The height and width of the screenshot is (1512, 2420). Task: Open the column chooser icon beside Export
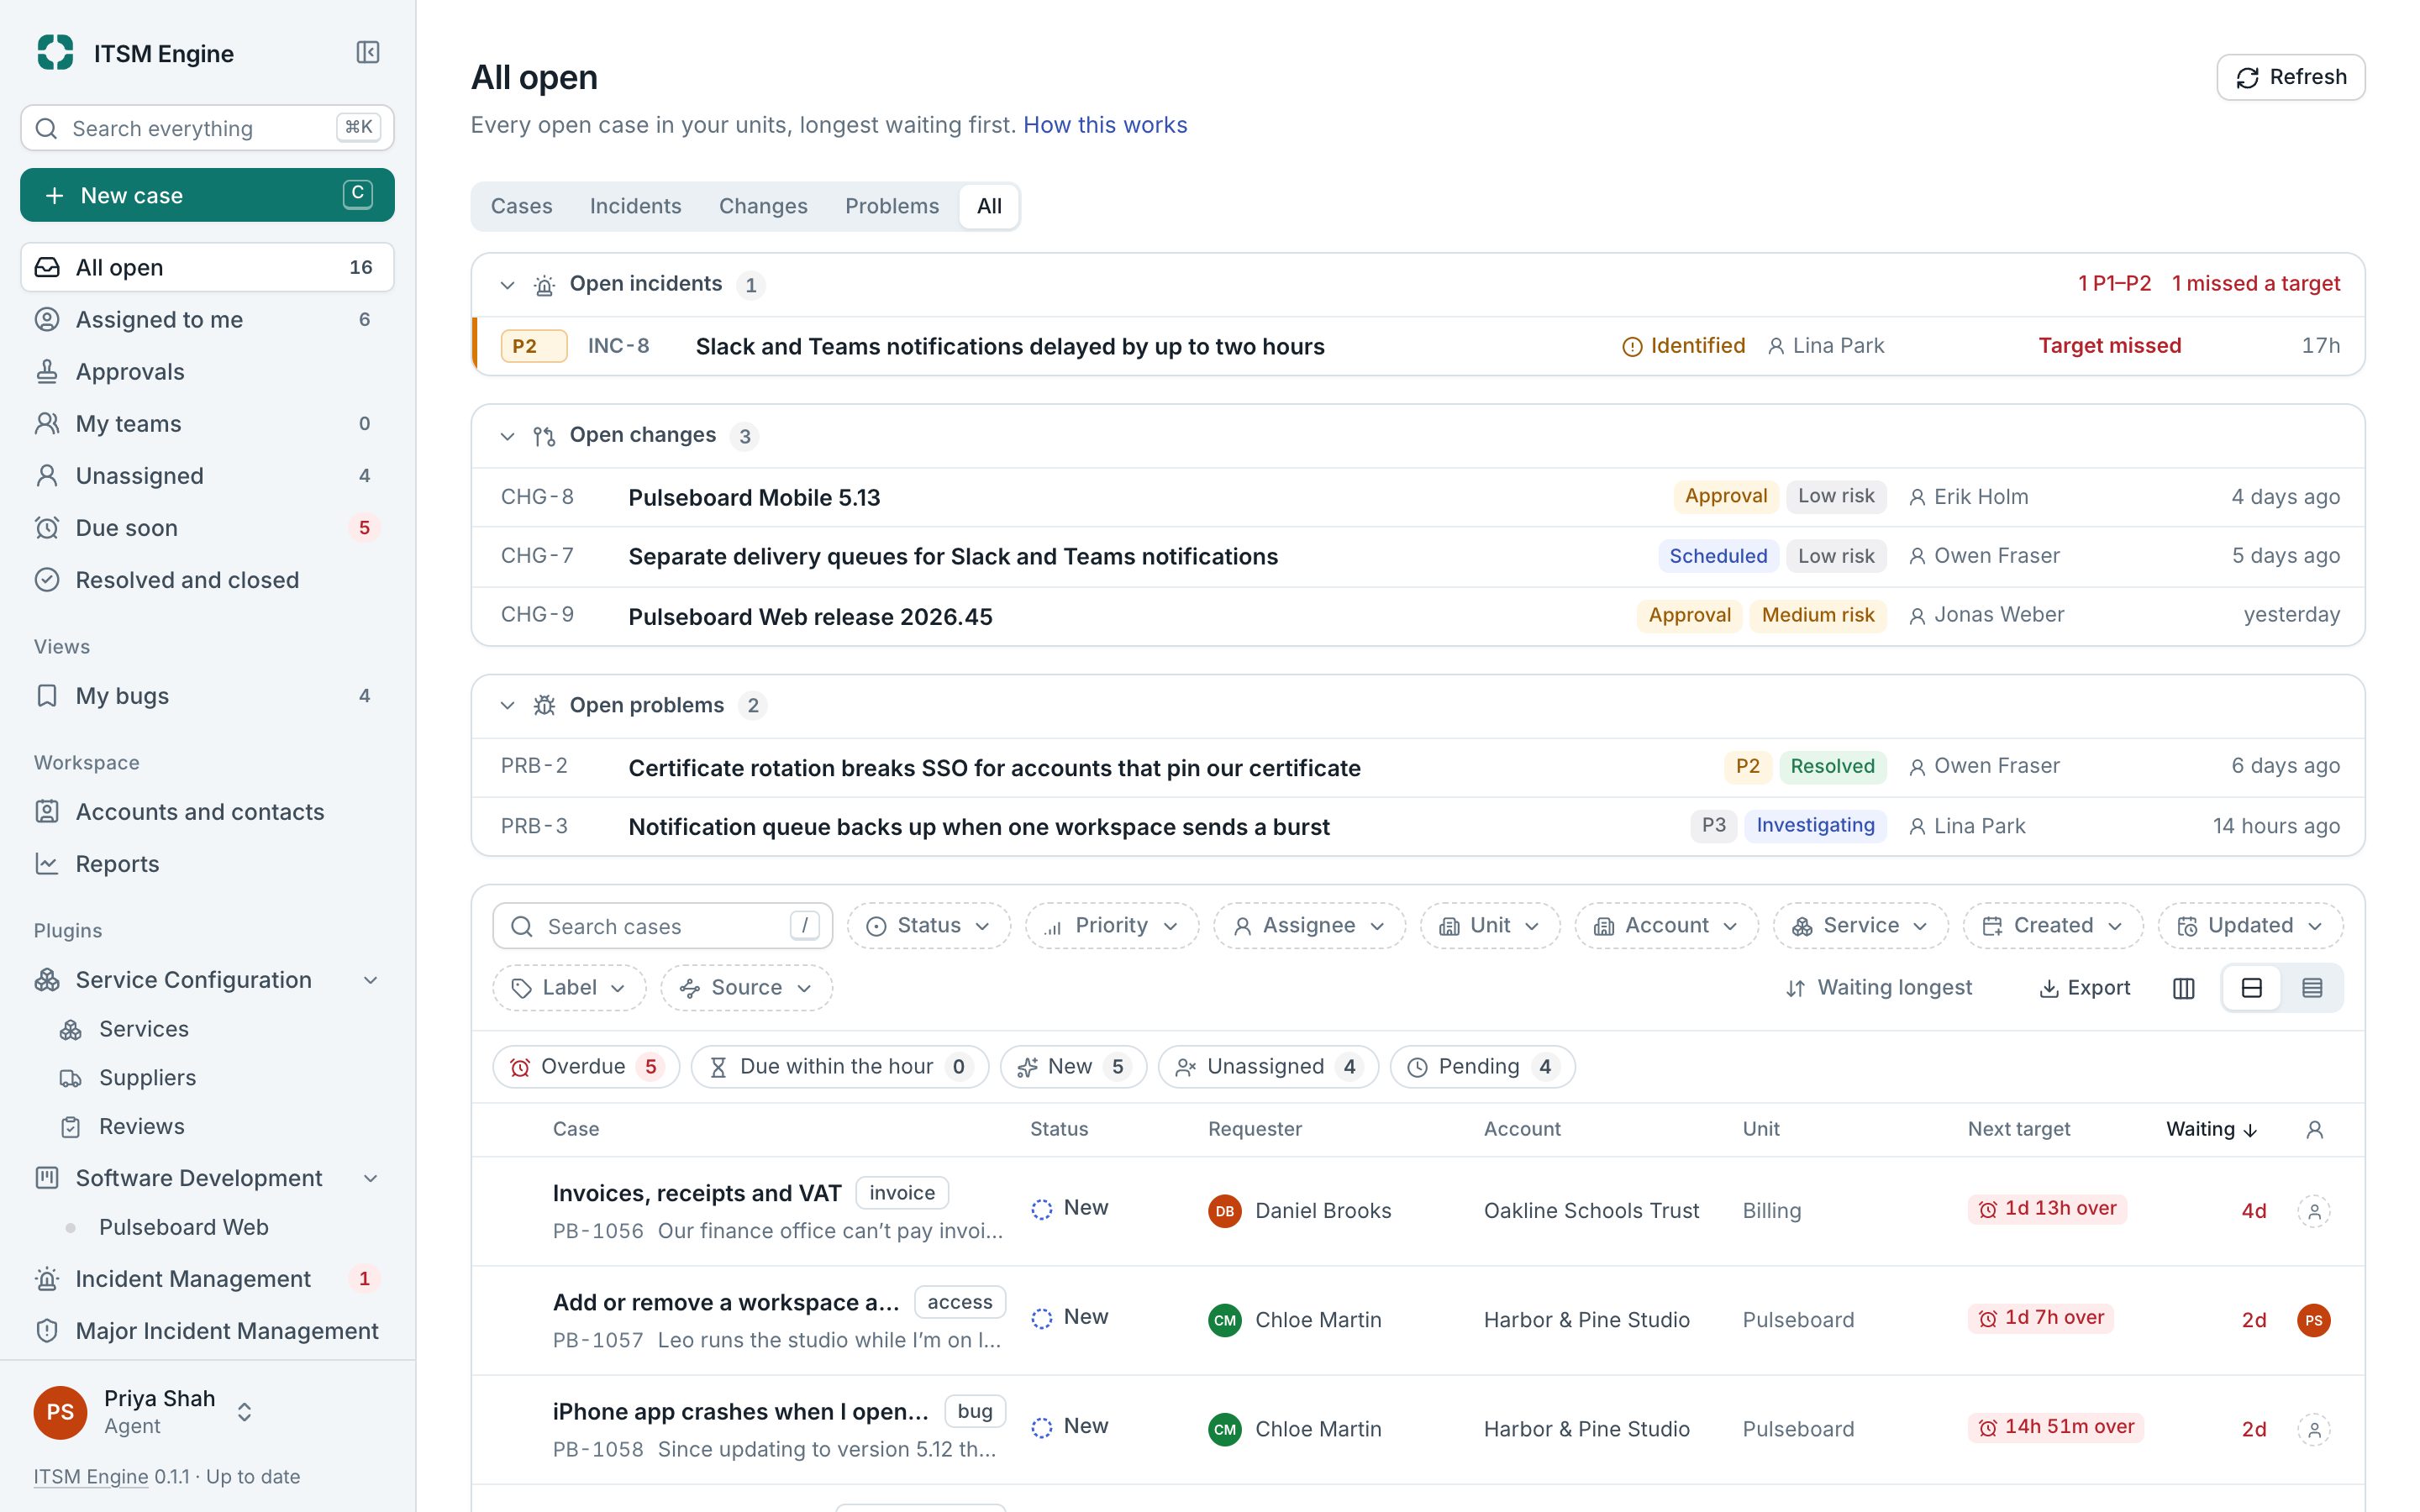[x=2183, y=988]
